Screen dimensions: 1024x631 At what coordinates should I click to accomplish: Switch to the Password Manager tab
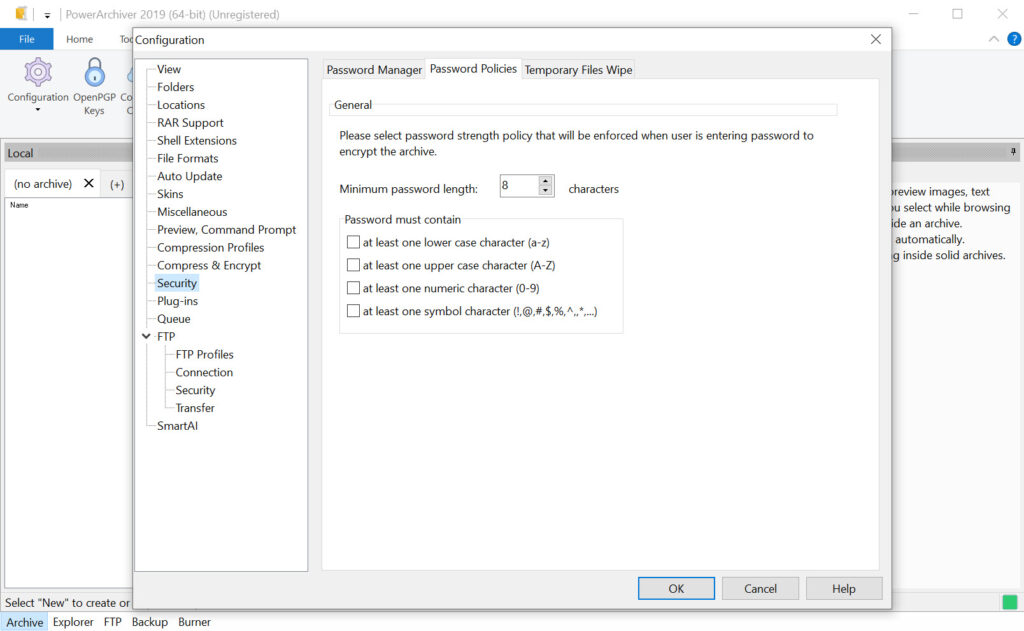pyautogui.click(x=374, y=70)
